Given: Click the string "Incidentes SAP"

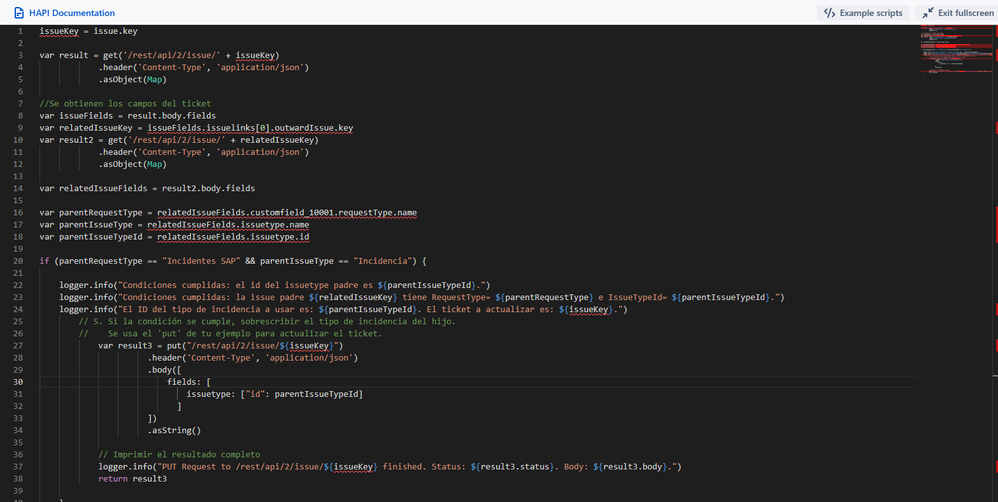Looking at the screenshot, I should click(x=201, y=261).
